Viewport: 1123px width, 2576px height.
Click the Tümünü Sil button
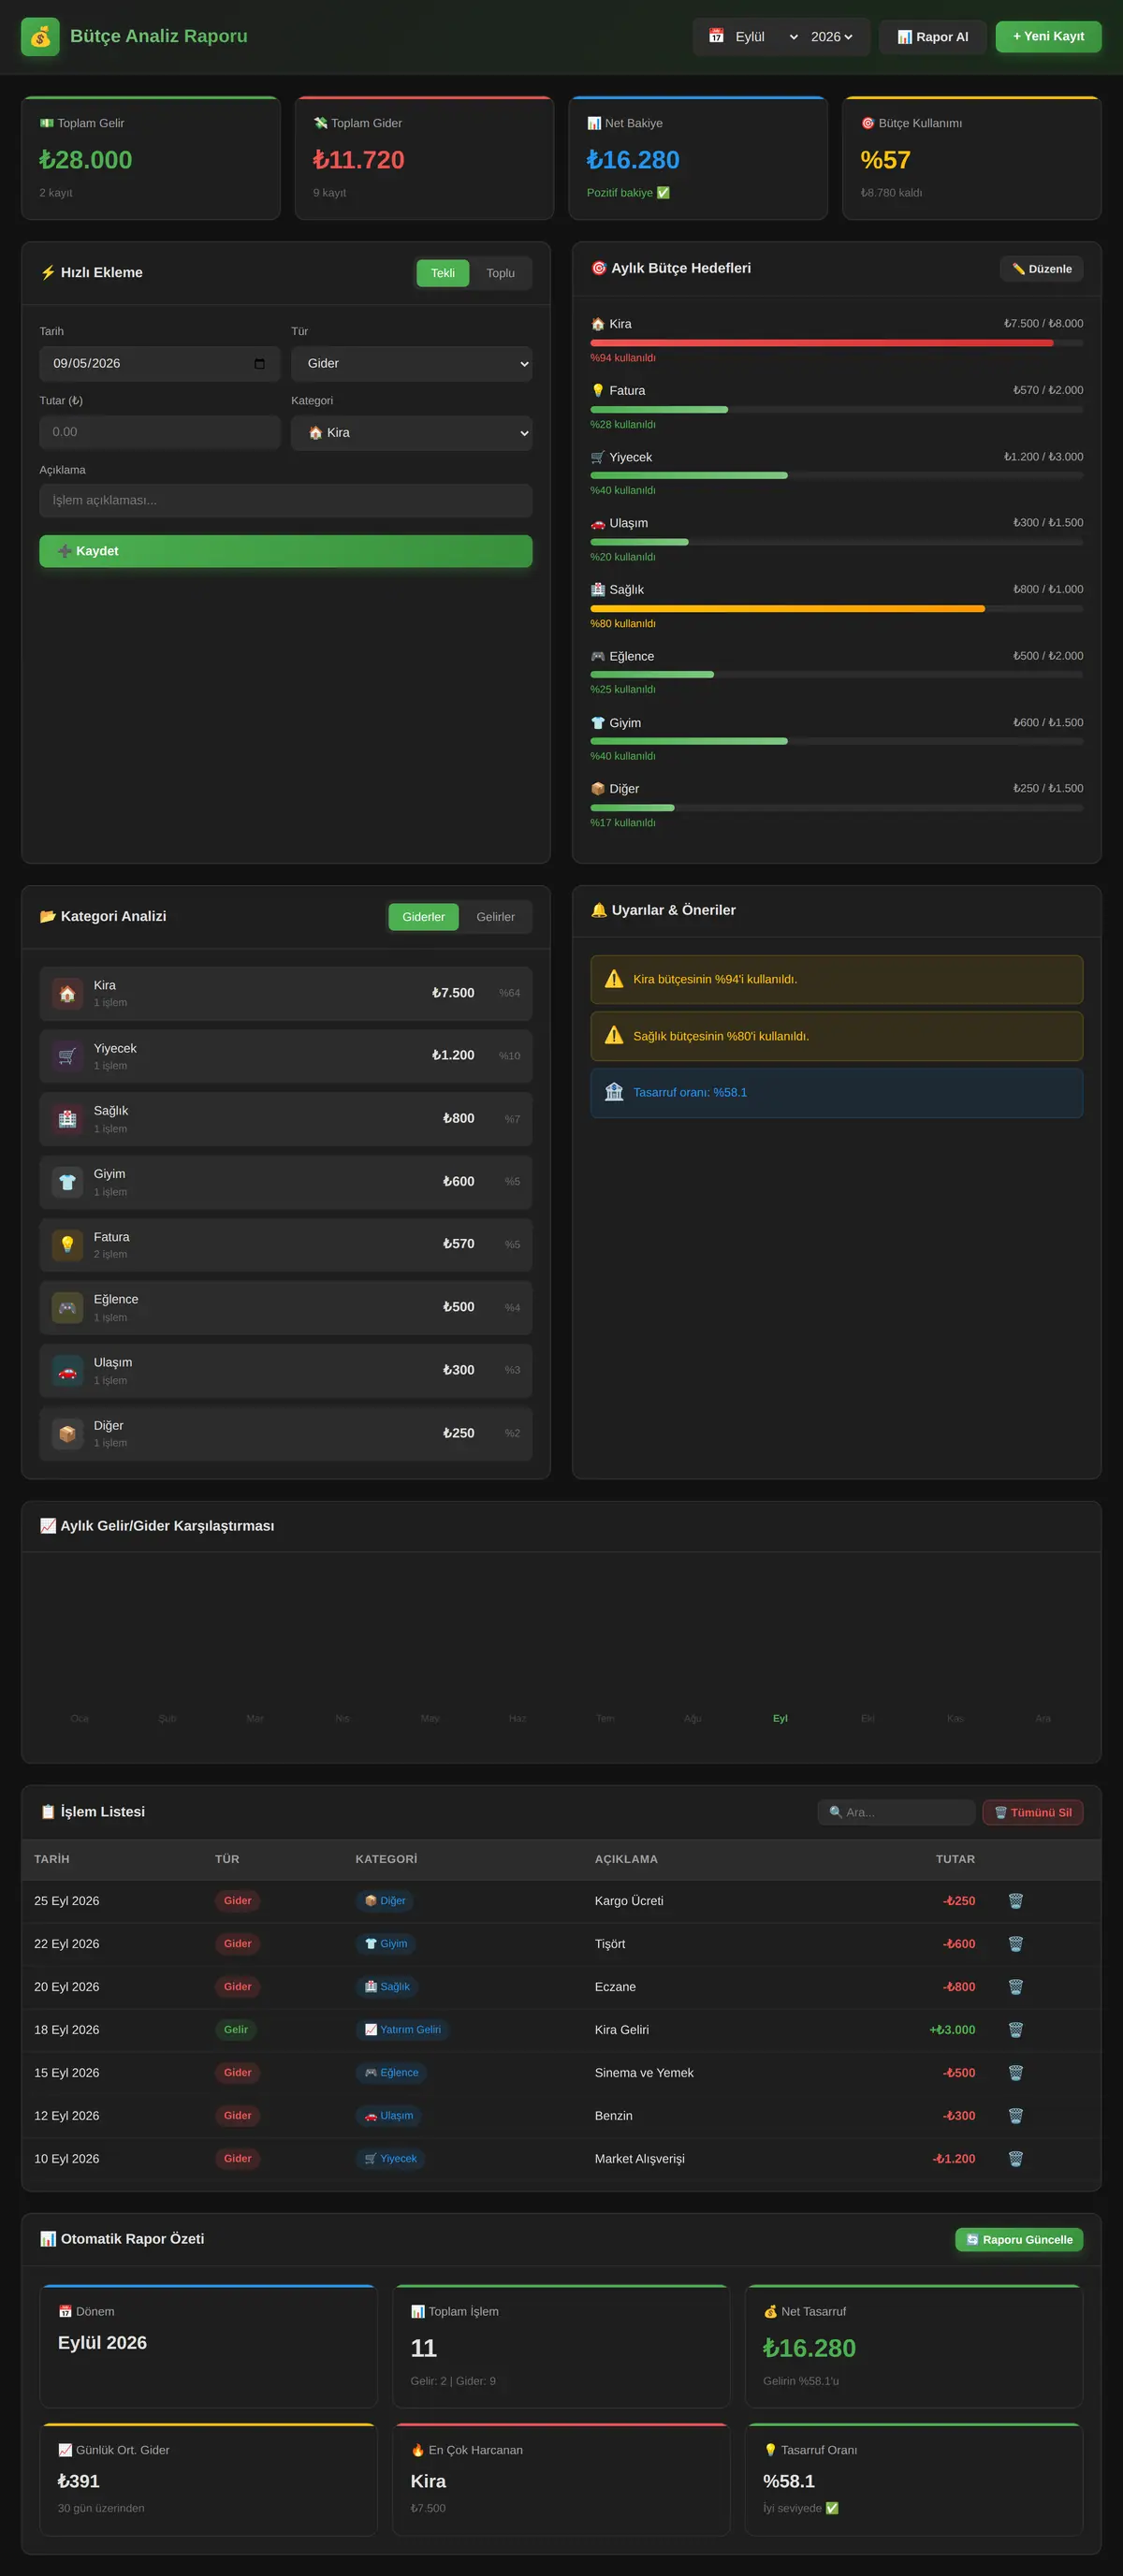pyautogui.click(x=1032, y=1812)
